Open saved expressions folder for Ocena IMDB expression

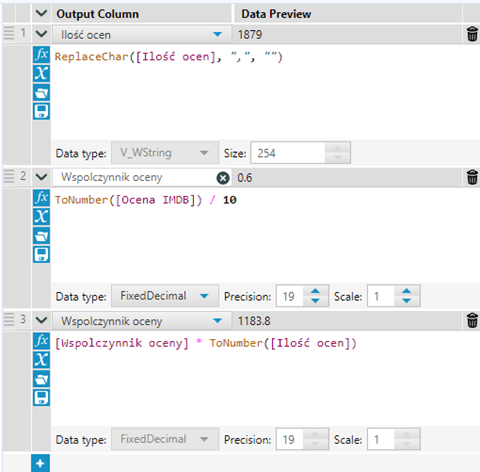tap(41, 236)
